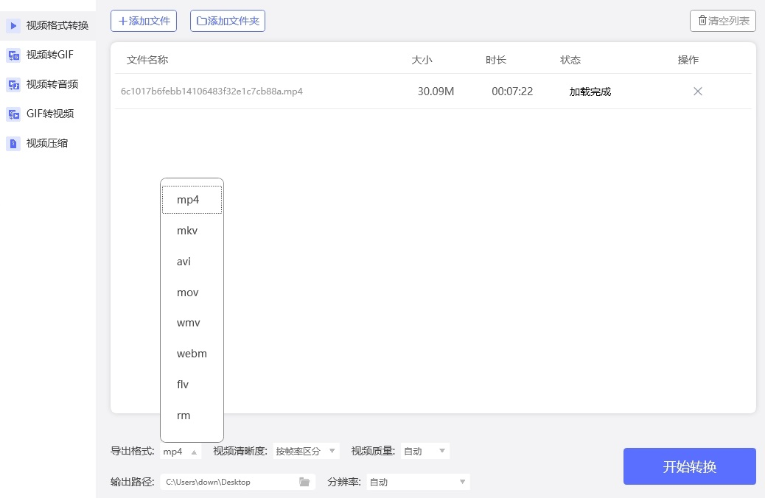Screen dimensions: 765x498
Task: Click the GIF转视频 sidebar icon
Action: pyautogui.click(x=13, y=114)
